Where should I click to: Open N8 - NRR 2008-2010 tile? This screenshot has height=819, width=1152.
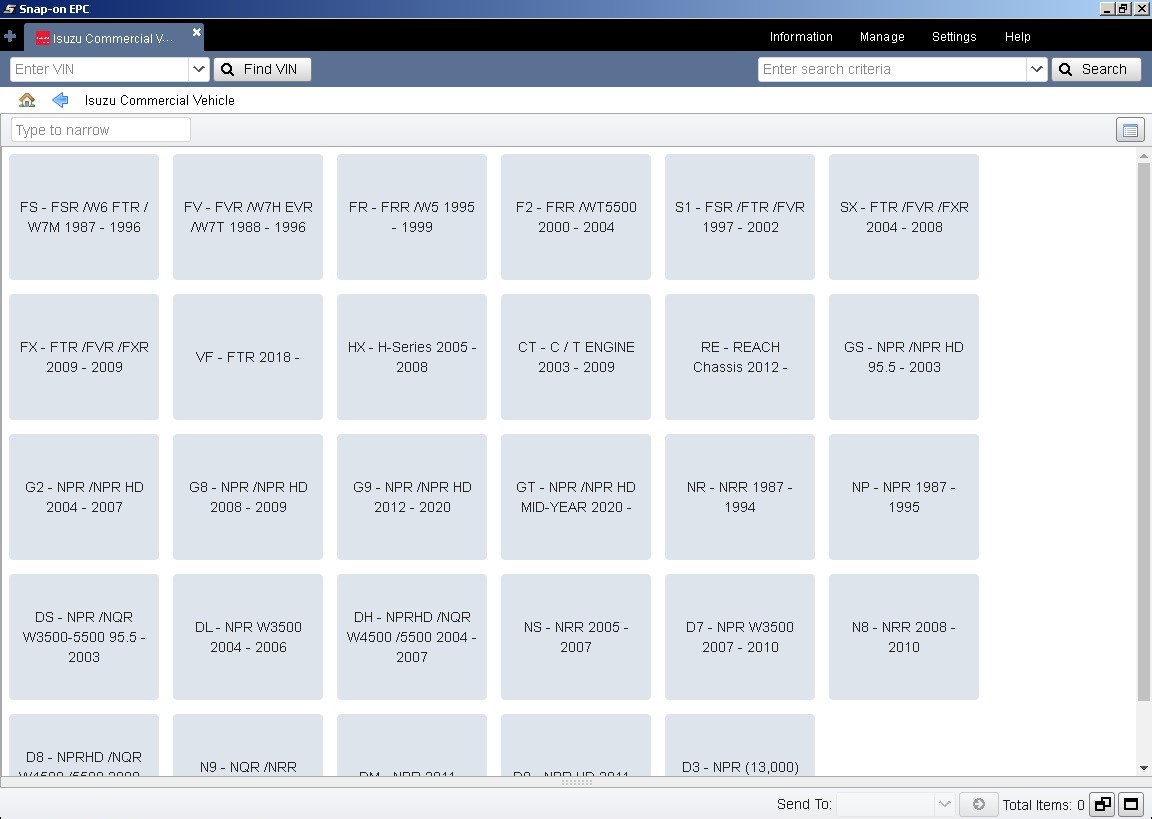[x=904, y=637]
